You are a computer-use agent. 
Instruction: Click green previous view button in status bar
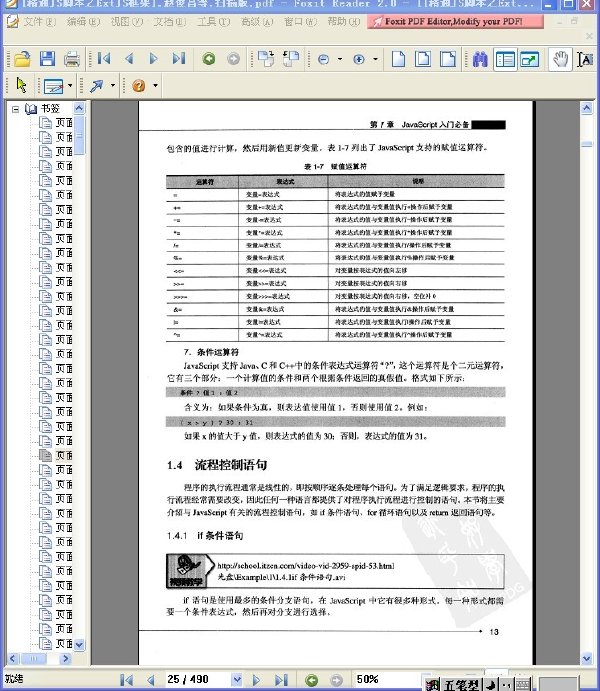(x=312, y=680)
